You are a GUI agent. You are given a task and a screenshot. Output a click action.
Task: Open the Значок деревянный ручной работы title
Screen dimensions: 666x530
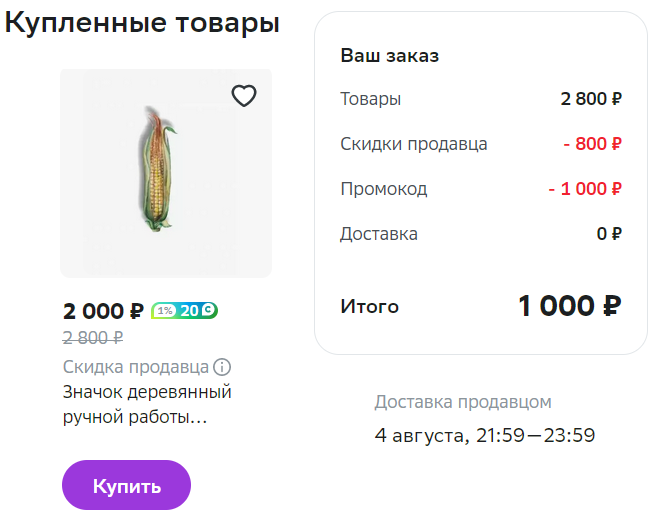147,404
